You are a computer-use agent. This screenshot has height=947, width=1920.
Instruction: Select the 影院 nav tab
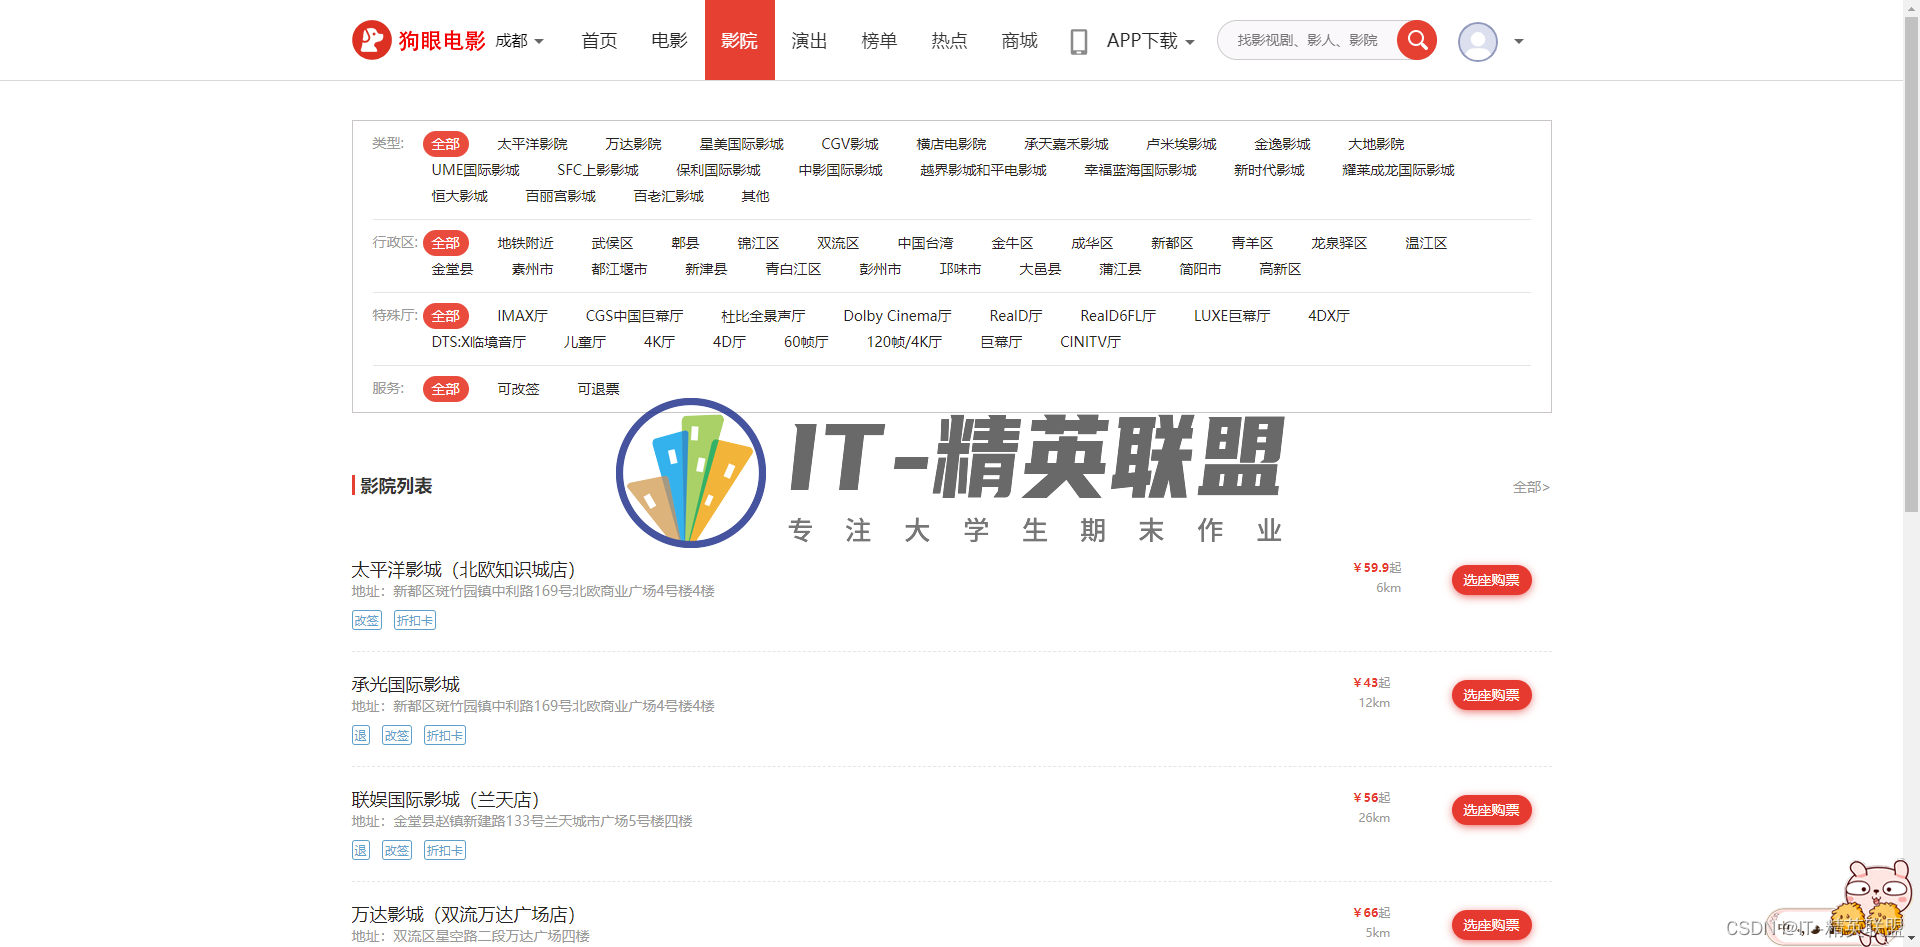click(740, 40)
